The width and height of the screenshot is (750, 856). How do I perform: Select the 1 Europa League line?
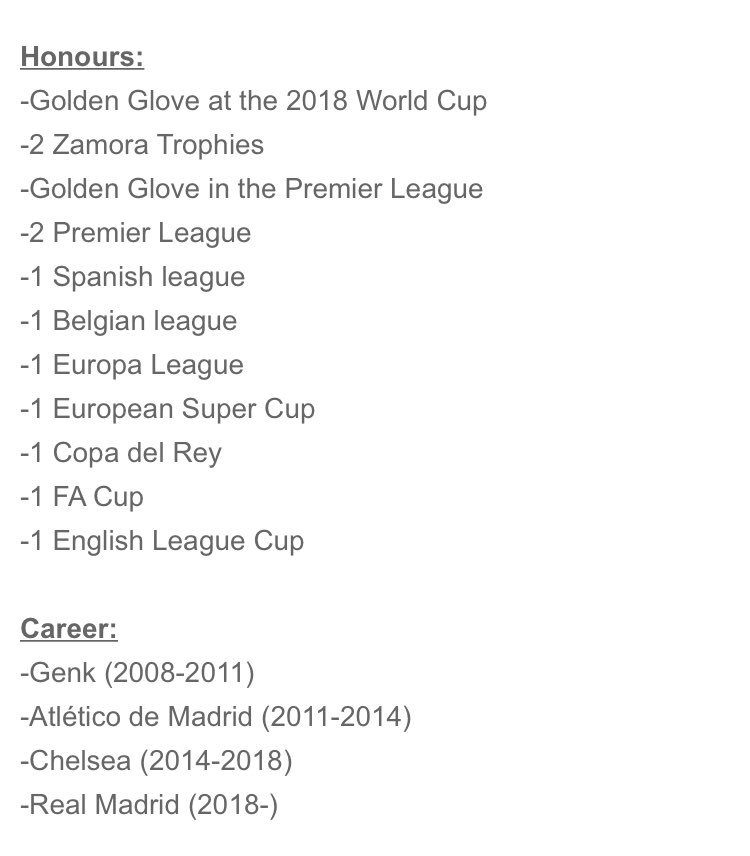coord(132,365)
